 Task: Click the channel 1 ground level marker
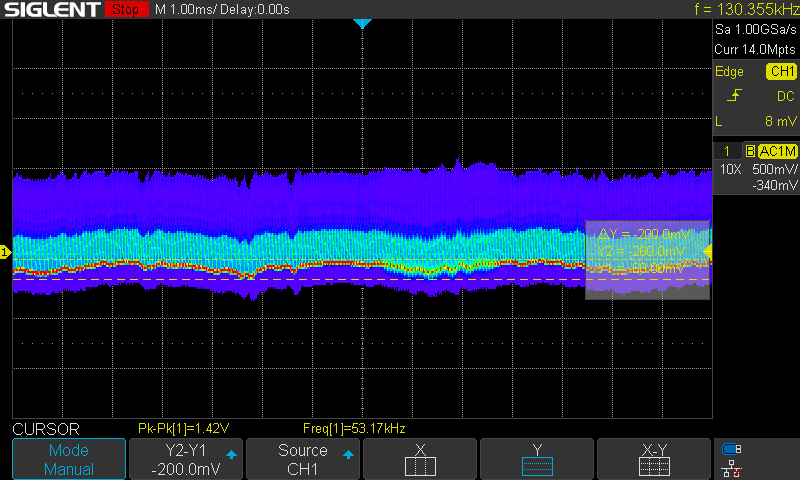[5, 253]
